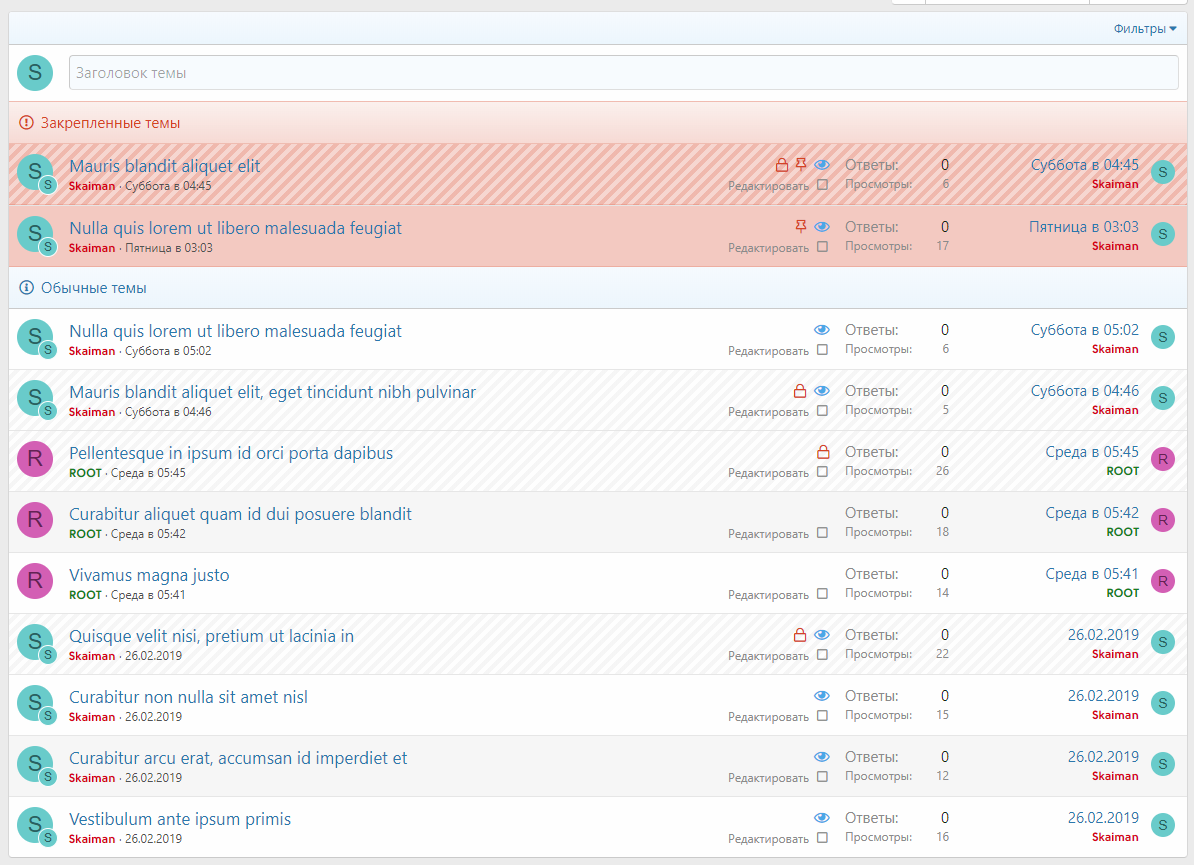Select the checkbox on pinned 'Mauris blandit aliquet elit'
The width and height of the screenshot is (1194, 865).
[x=822, y=185]
